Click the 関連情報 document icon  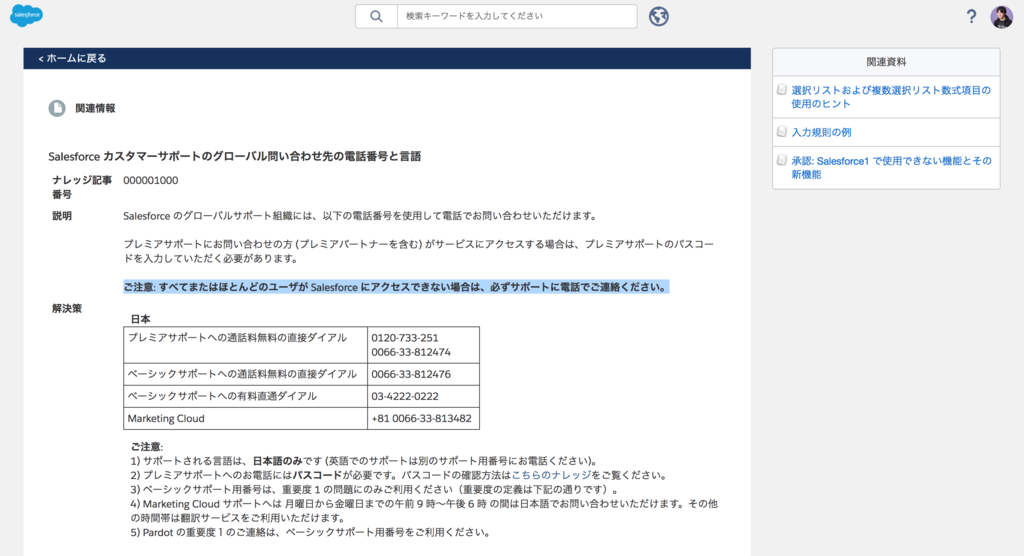57,108
